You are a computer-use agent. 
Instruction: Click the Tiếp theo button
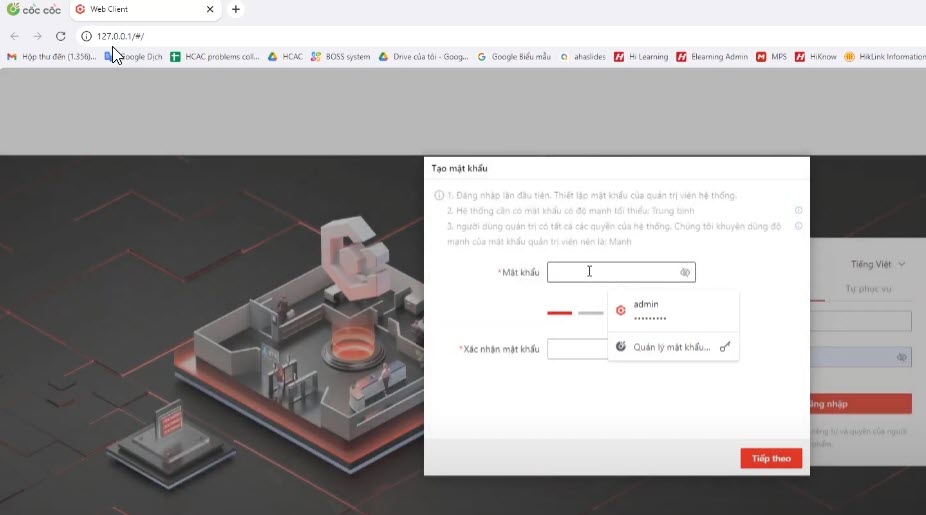tap(771, 458)
